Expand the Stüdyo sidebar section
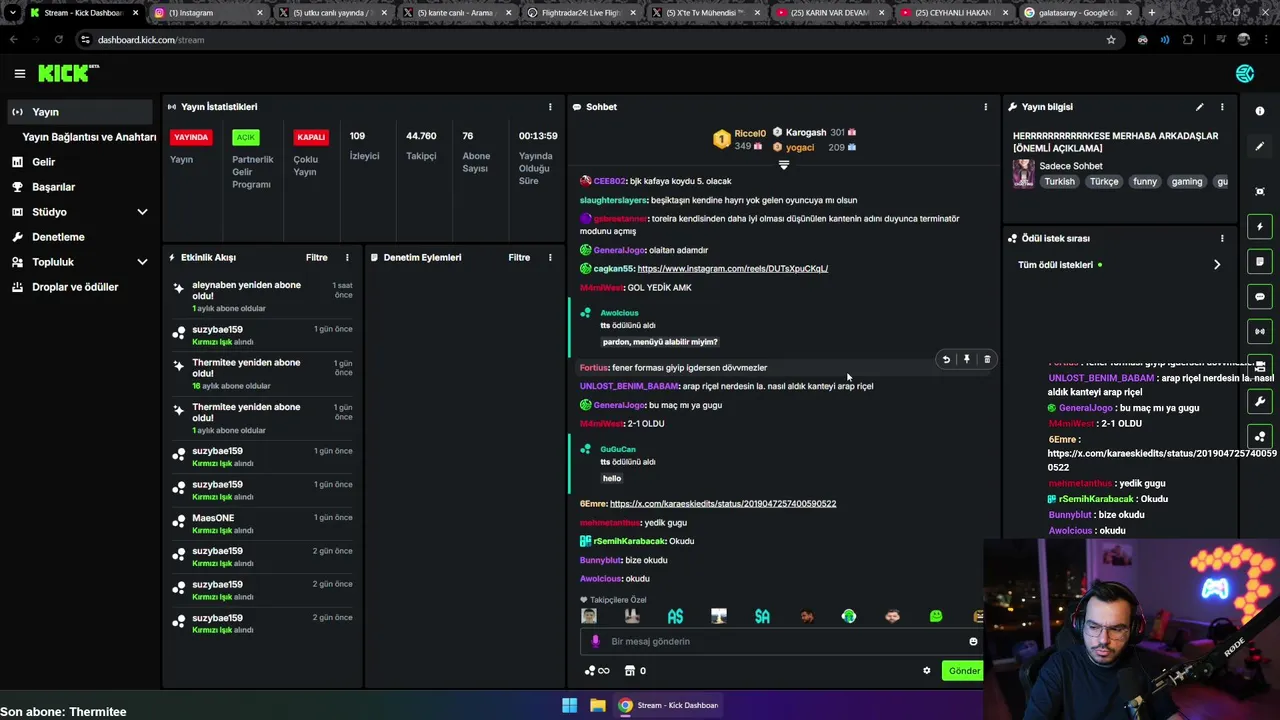This screenshot has width=1280, height=720. 142,212
